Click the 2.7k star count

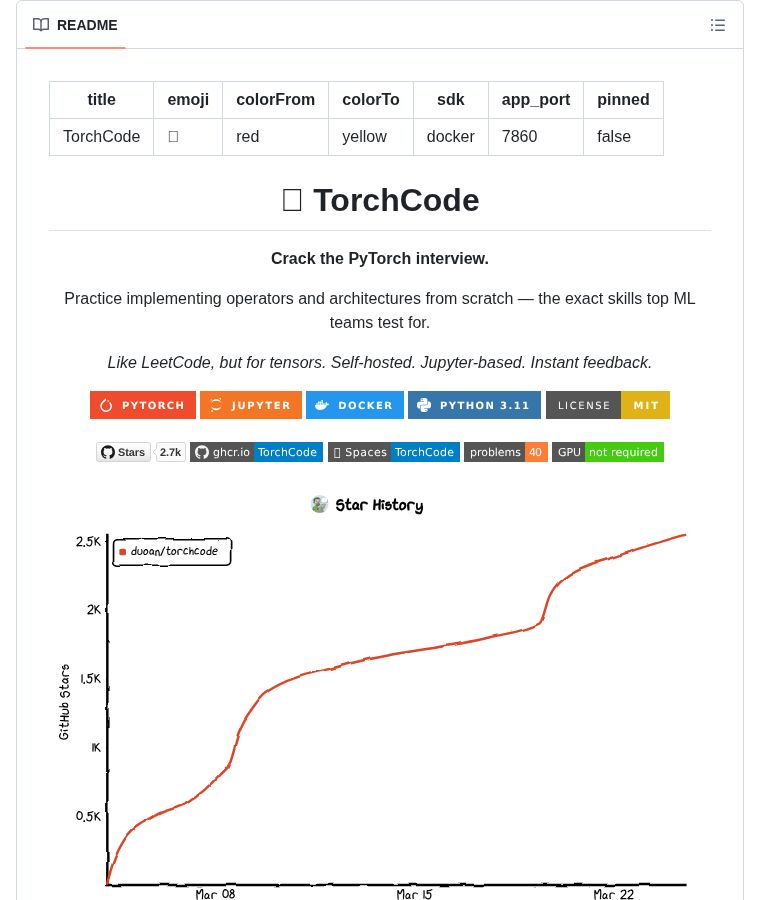pos(170,452)
